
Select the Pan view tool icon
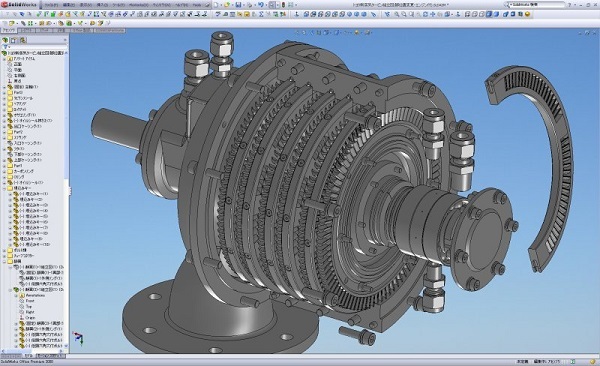pos(433,14)
